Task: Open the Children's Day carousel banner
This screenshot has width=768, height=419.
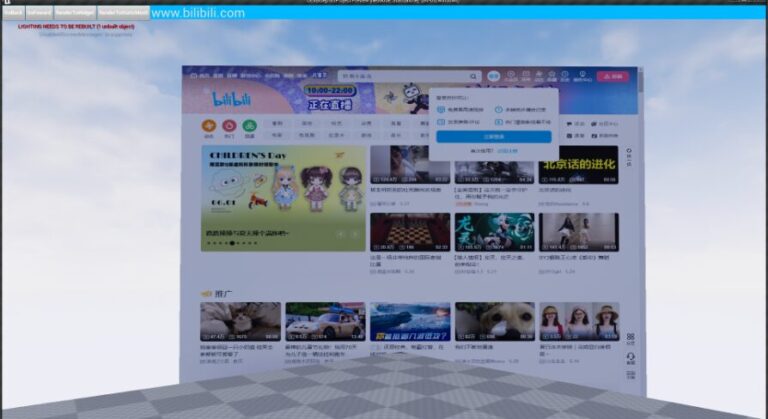Action: [284, 198]
